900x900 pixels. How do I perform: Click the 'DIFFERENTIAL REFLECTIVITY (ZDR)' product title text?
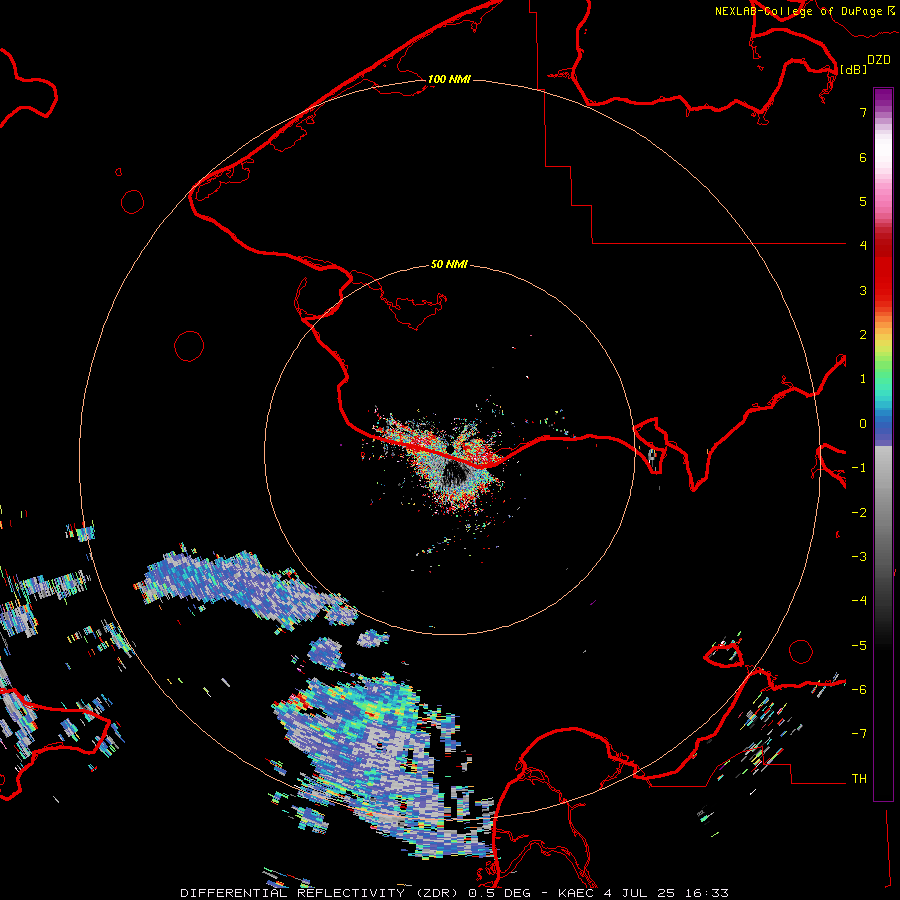click(x=320, y=893)
